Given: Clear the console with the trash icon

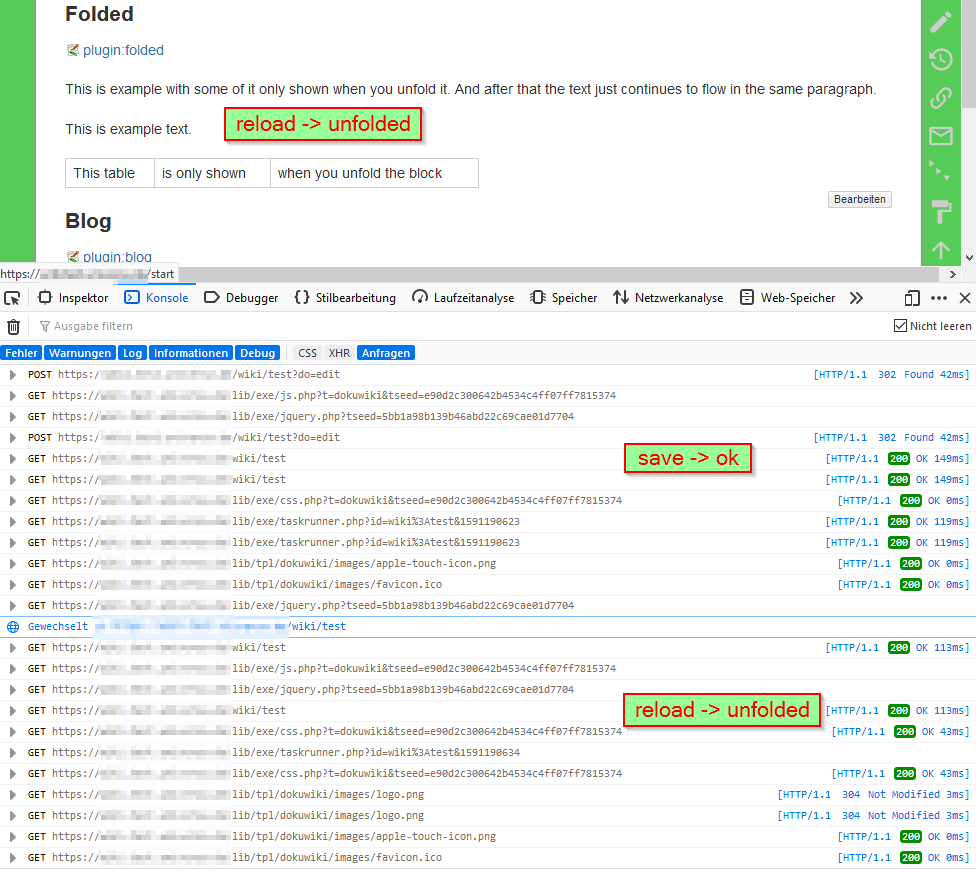Looking at the screenshot, I should (13, 326).
